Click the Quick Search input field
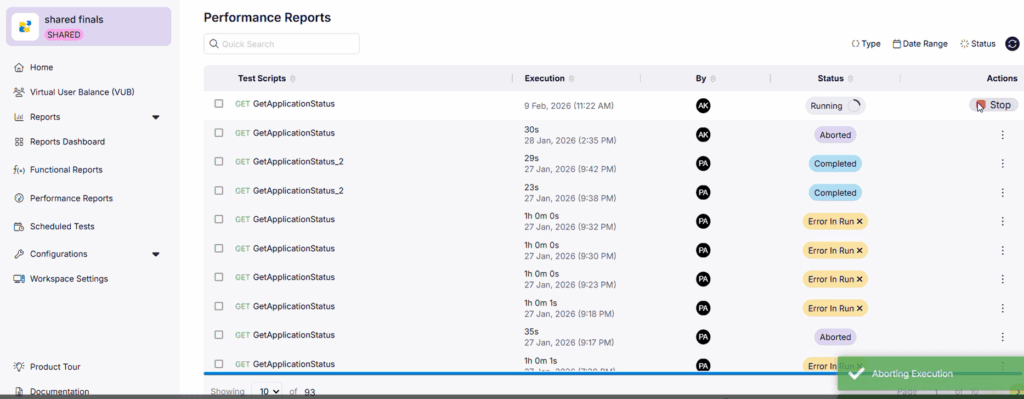 [281, 44]
